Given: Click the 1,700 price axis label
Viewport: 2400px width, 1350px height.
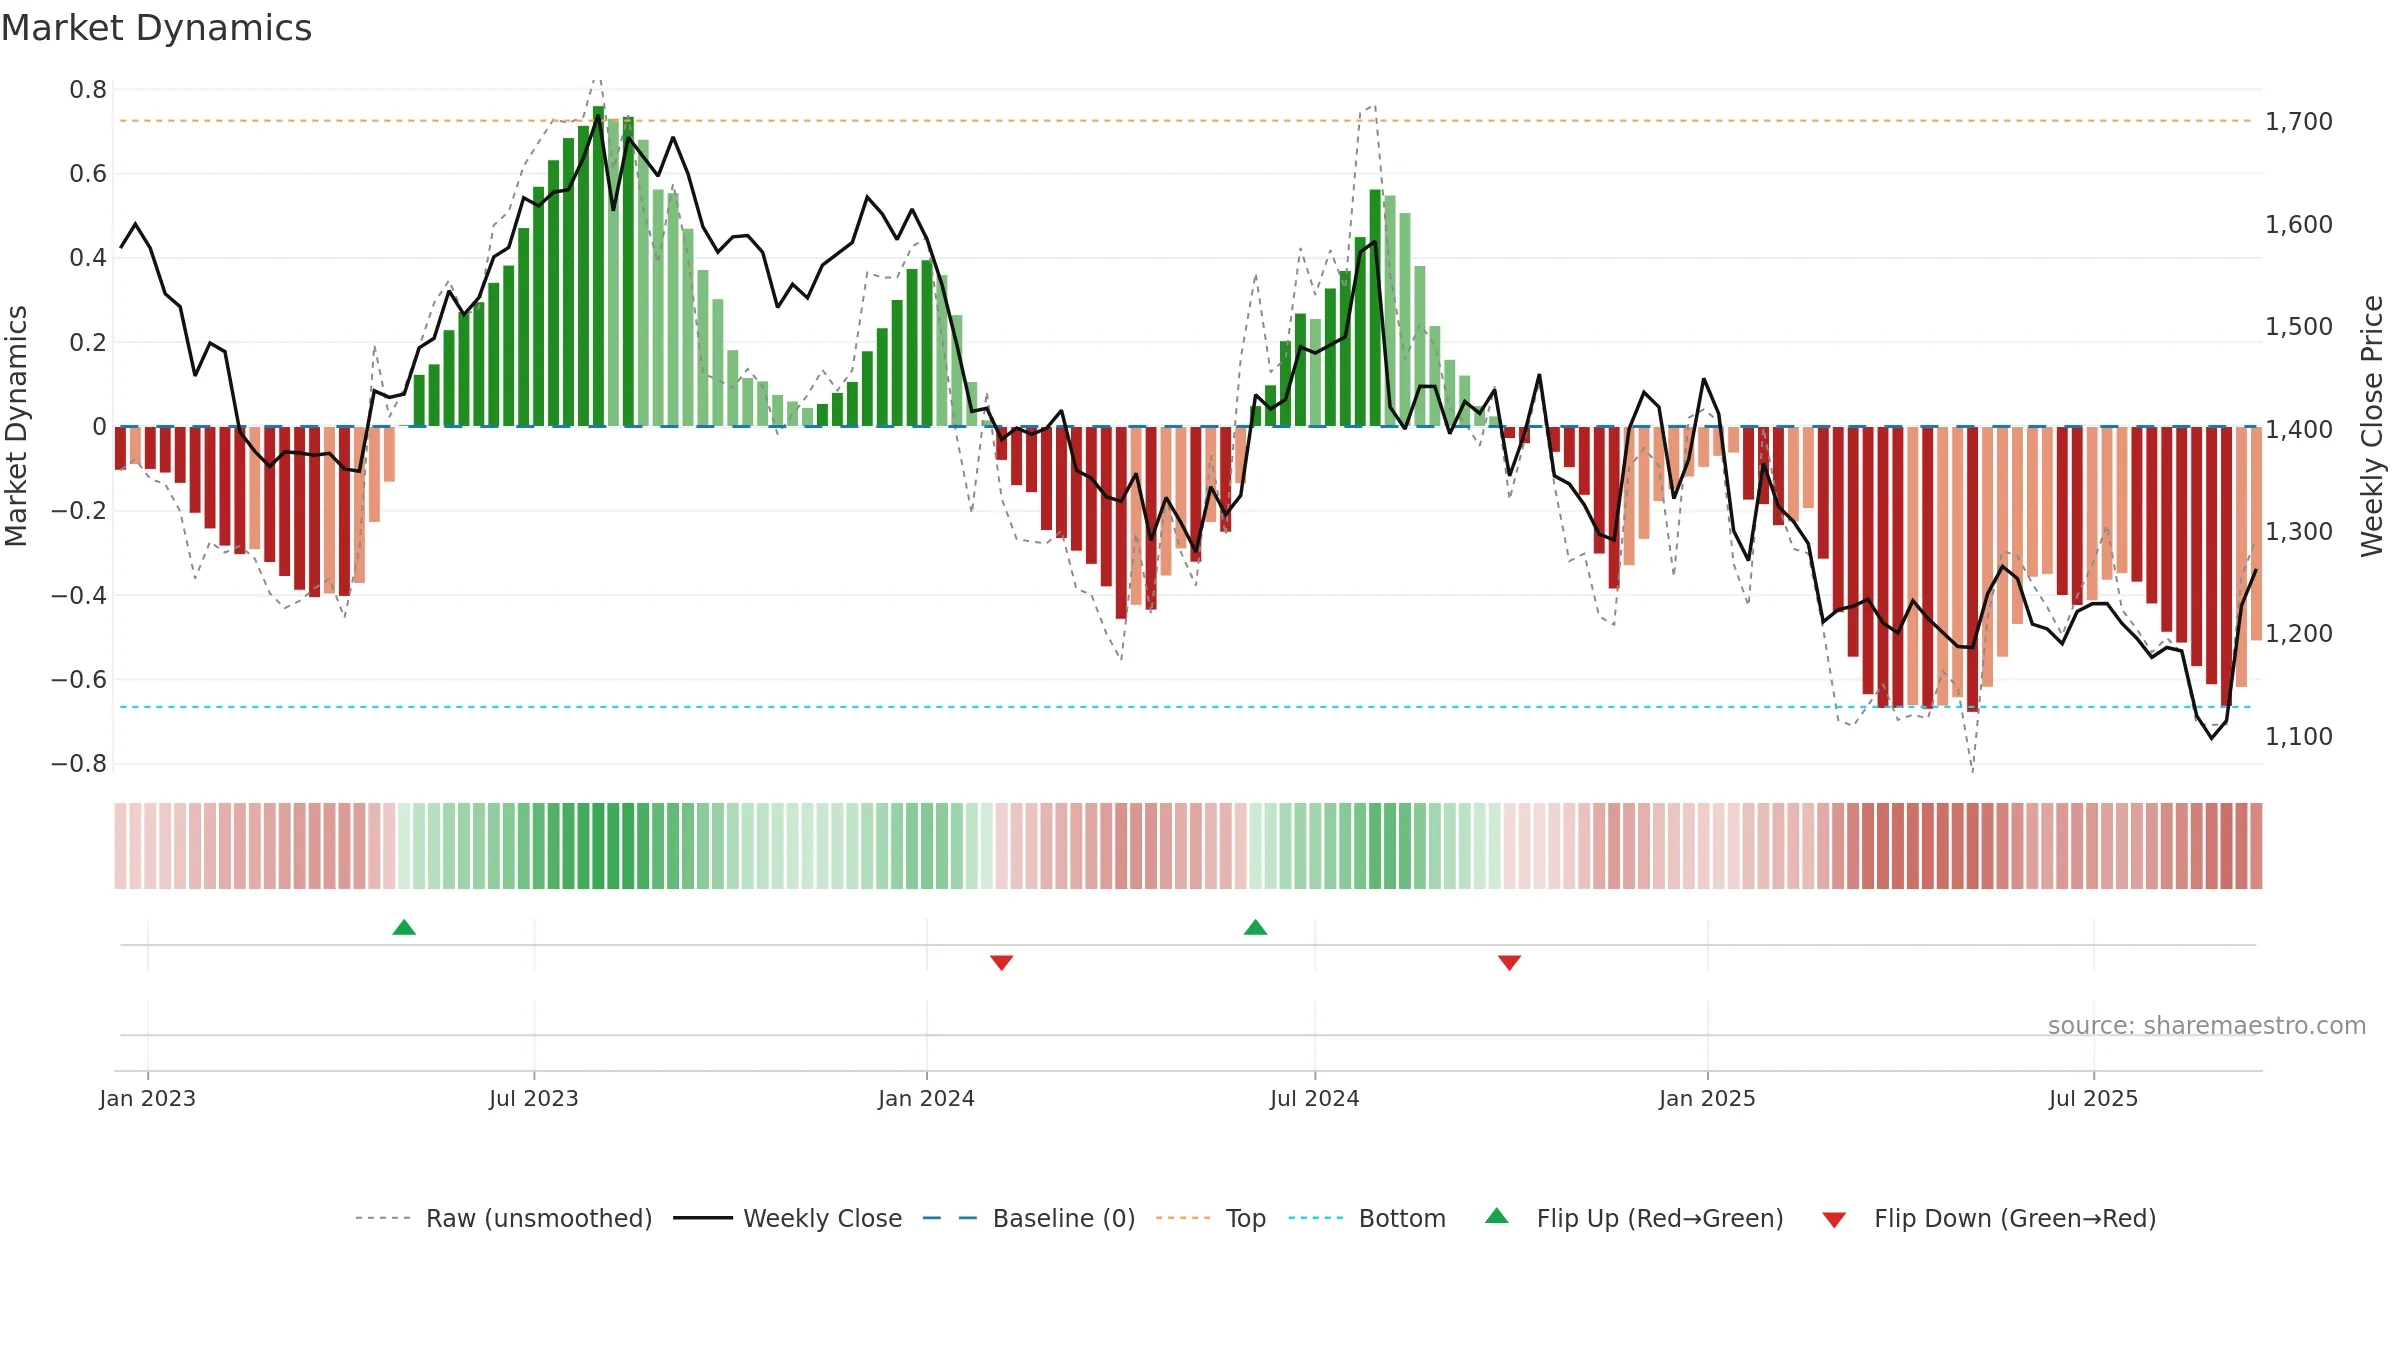Looking at the screenshot, I should coord(2299,122).
